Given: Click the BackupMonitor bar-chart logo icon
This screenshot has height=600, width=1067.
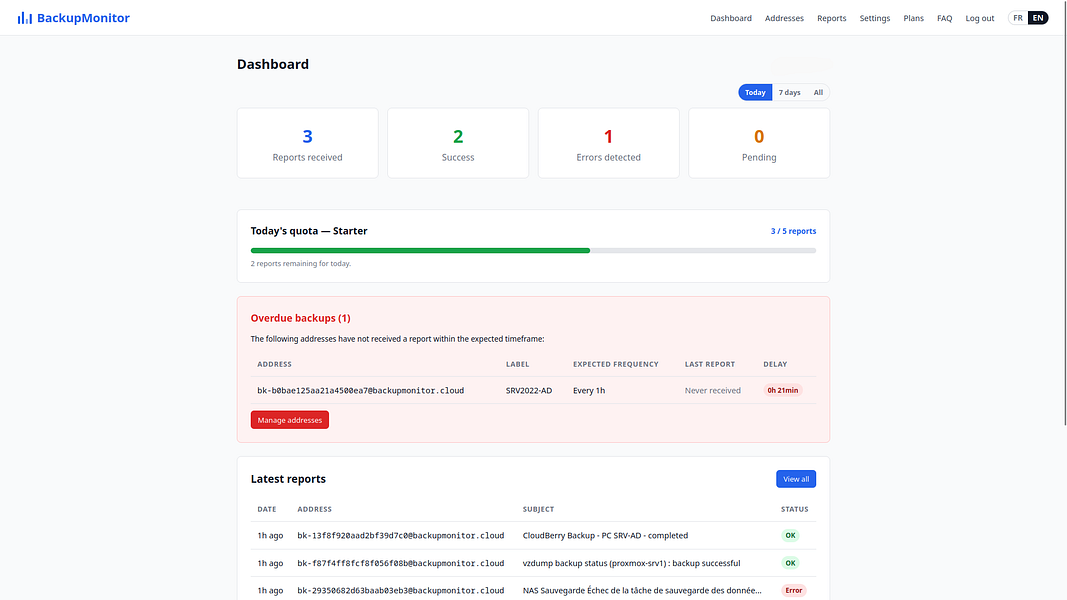Looking at the screenshot, I should [x=24, y=18].
